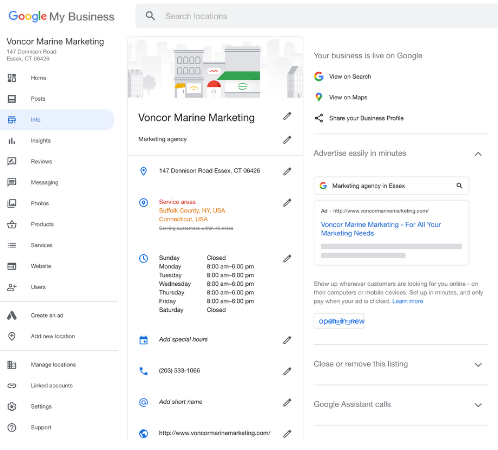
Task: Click the search magnifier icon
Action: tap(150, 16)
